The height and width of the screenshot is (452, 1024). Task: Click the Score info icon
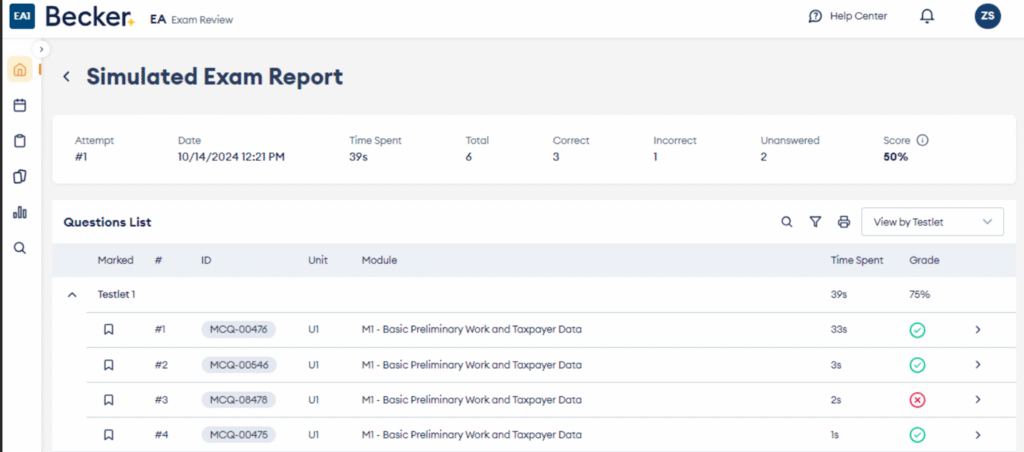click(x=922, y=140)
